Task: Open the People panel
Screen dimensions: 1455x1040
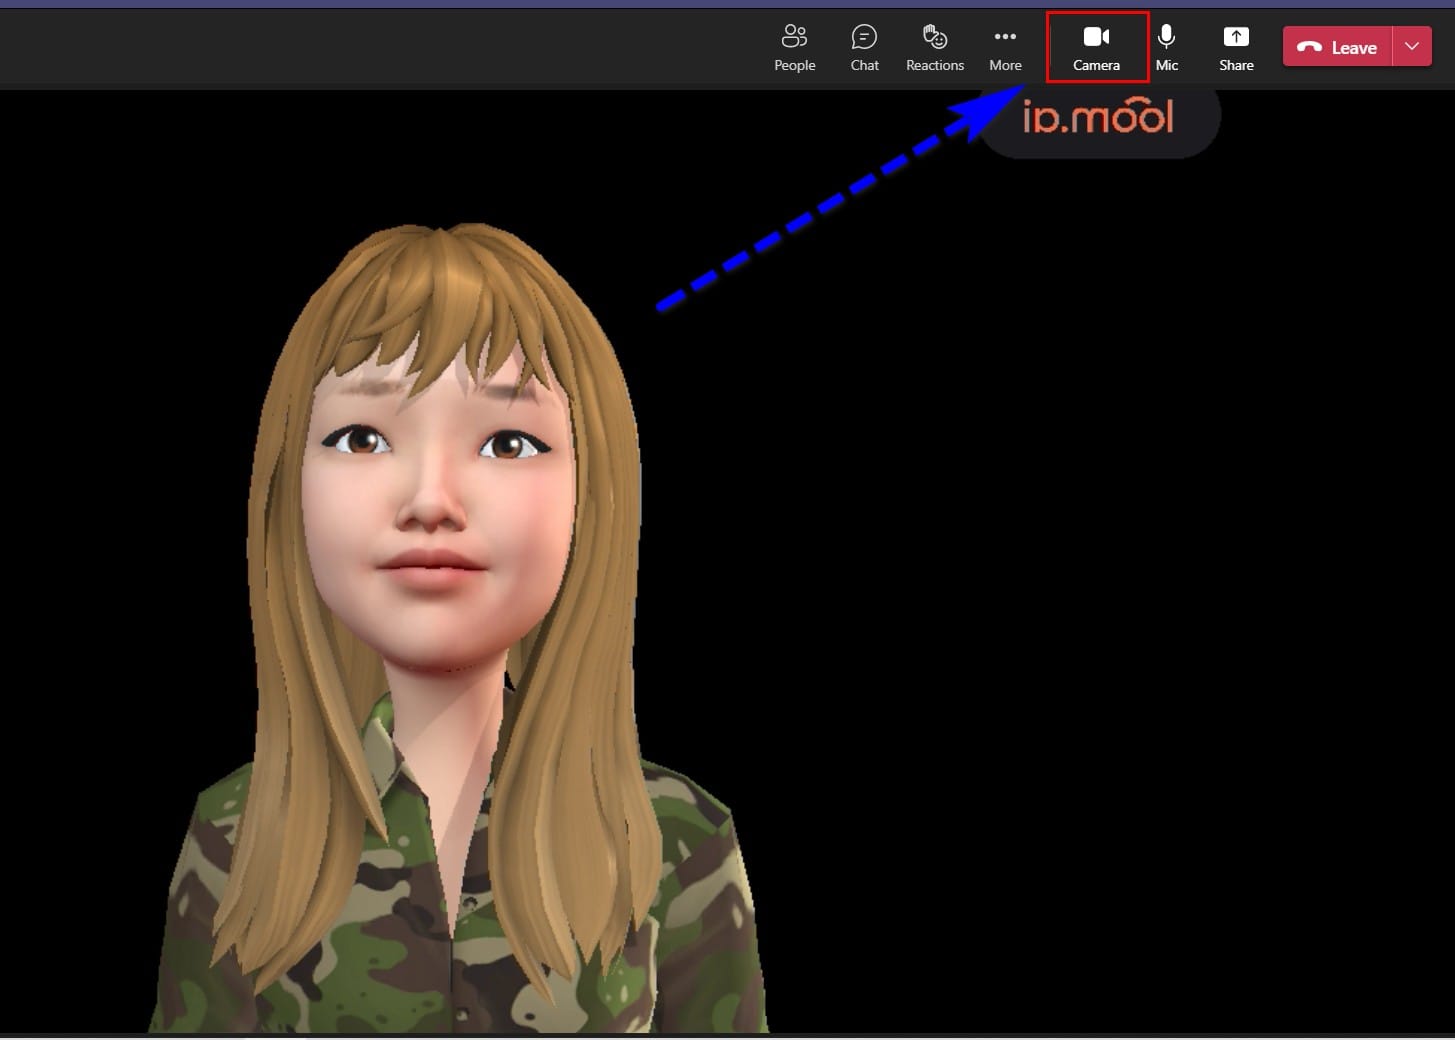Action: (x=794, y=47)
